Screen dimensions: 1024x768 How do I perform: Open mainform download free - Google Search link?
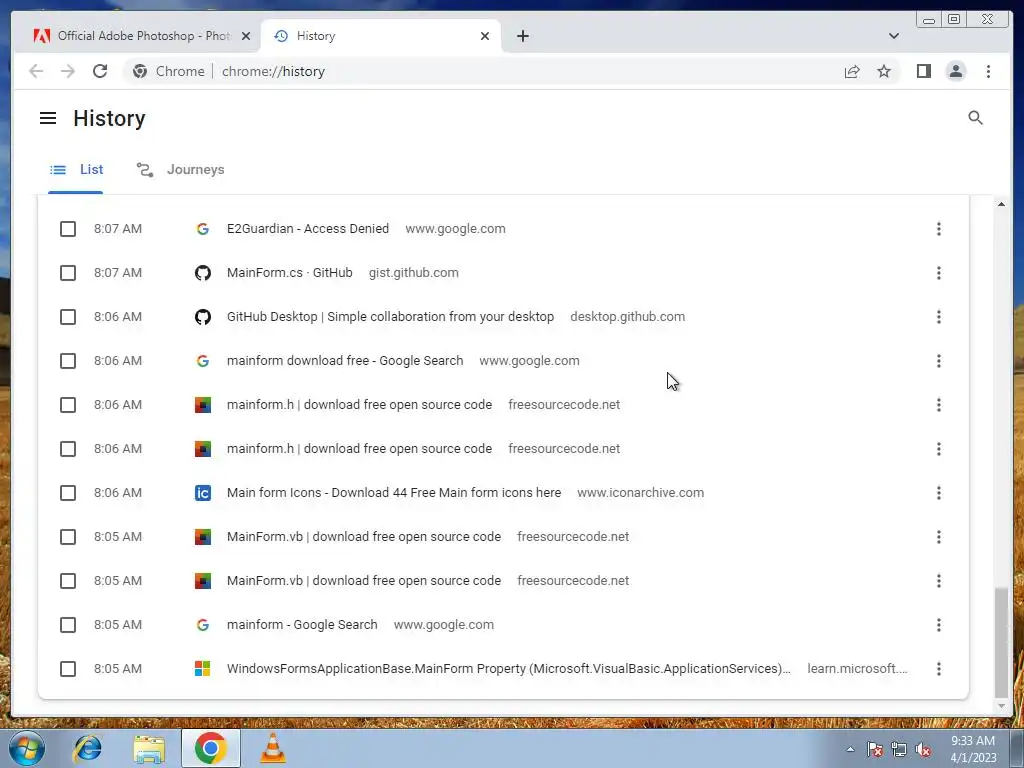click(x=345, y=360)
